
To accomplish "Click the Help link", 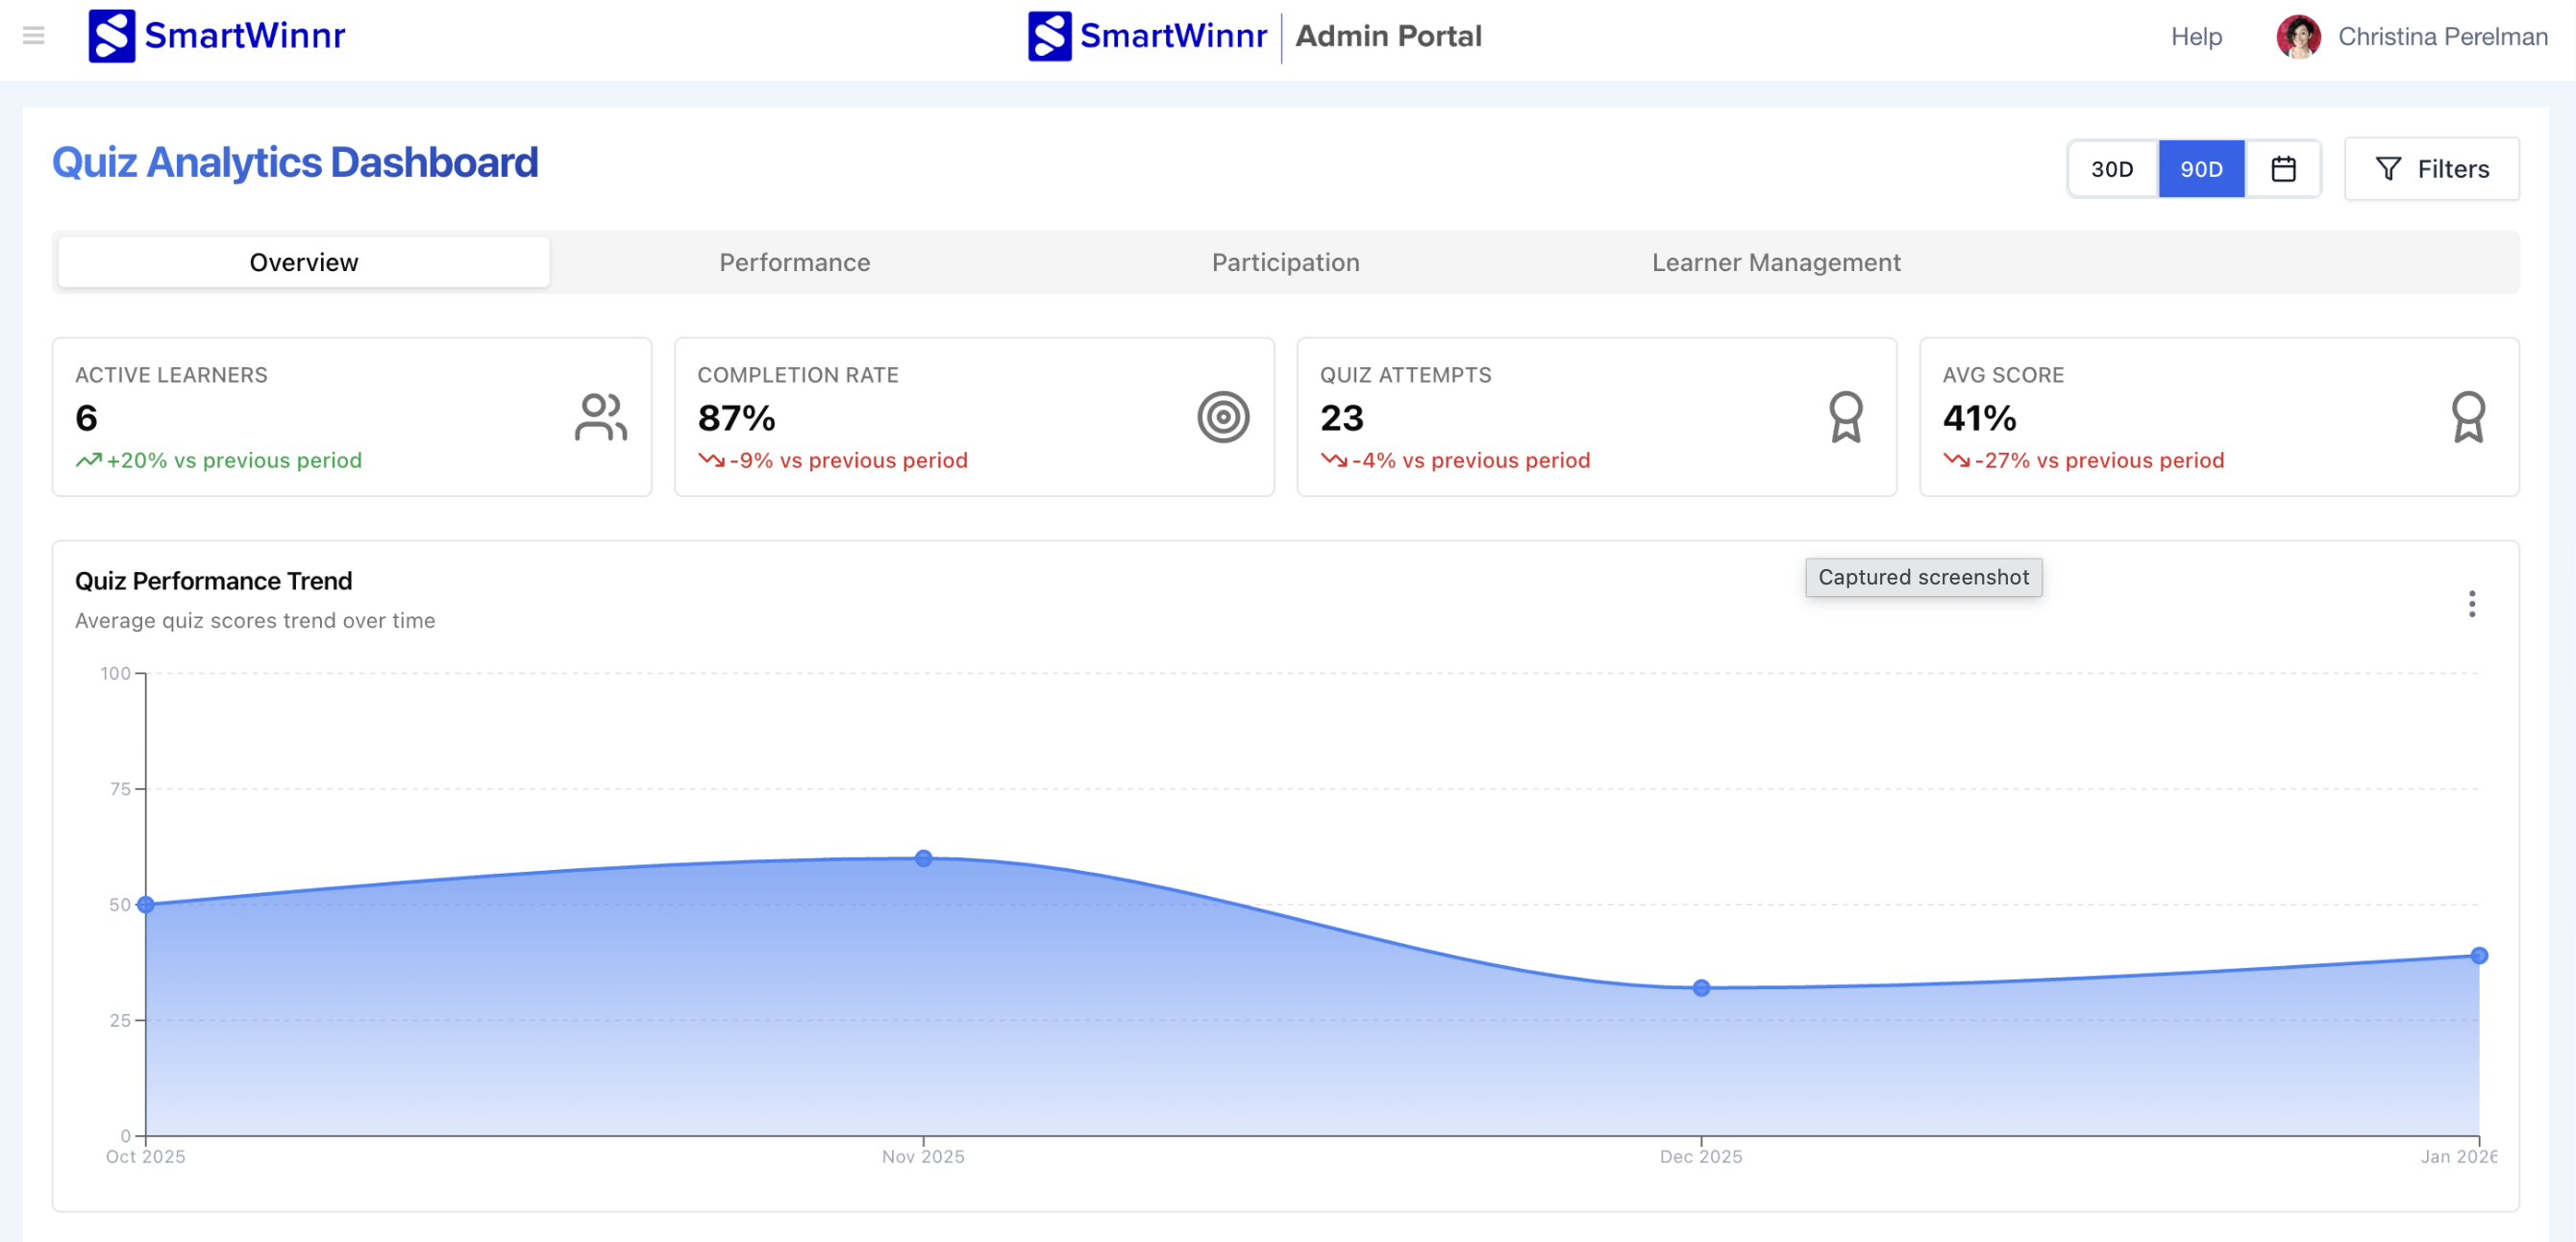I will [2195, 37].
